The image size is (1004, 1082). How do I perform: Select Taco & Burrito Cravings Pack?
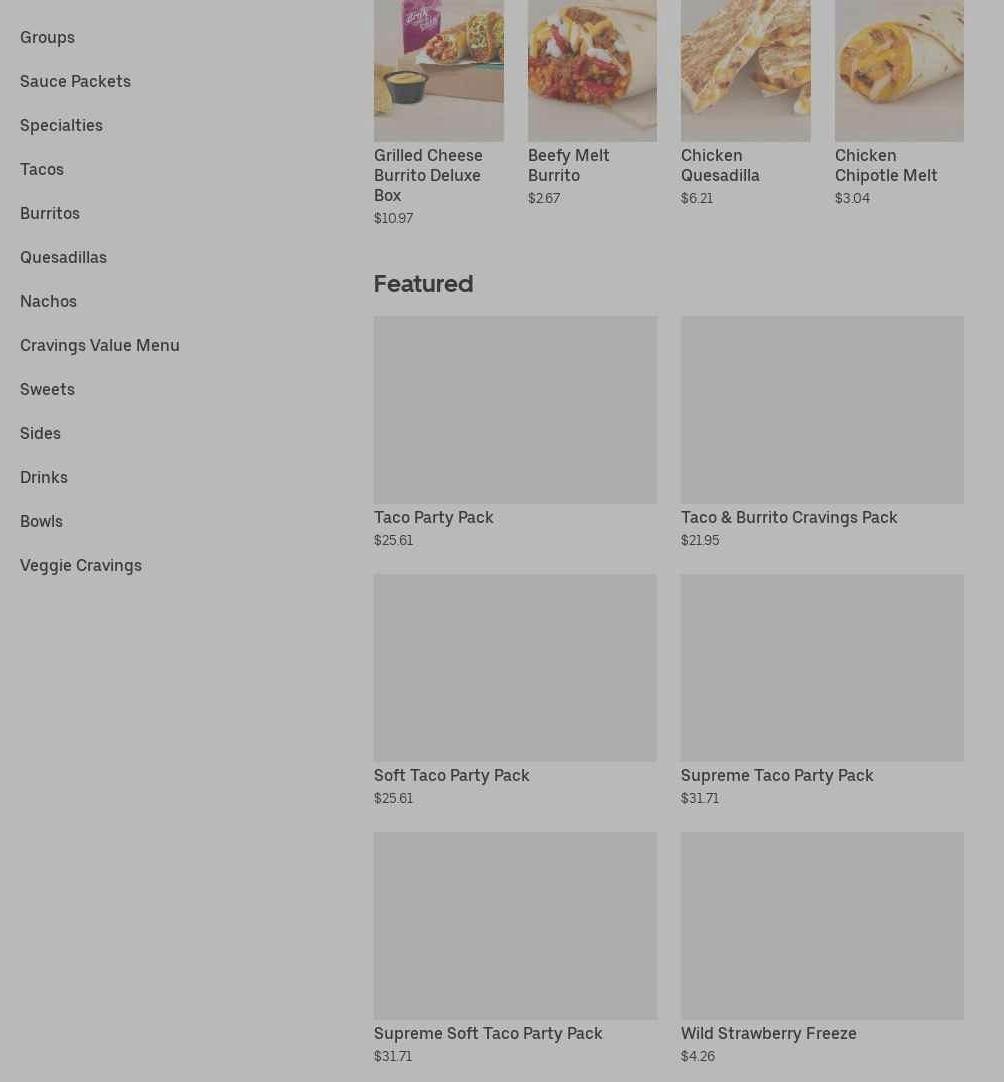[823, 433]
